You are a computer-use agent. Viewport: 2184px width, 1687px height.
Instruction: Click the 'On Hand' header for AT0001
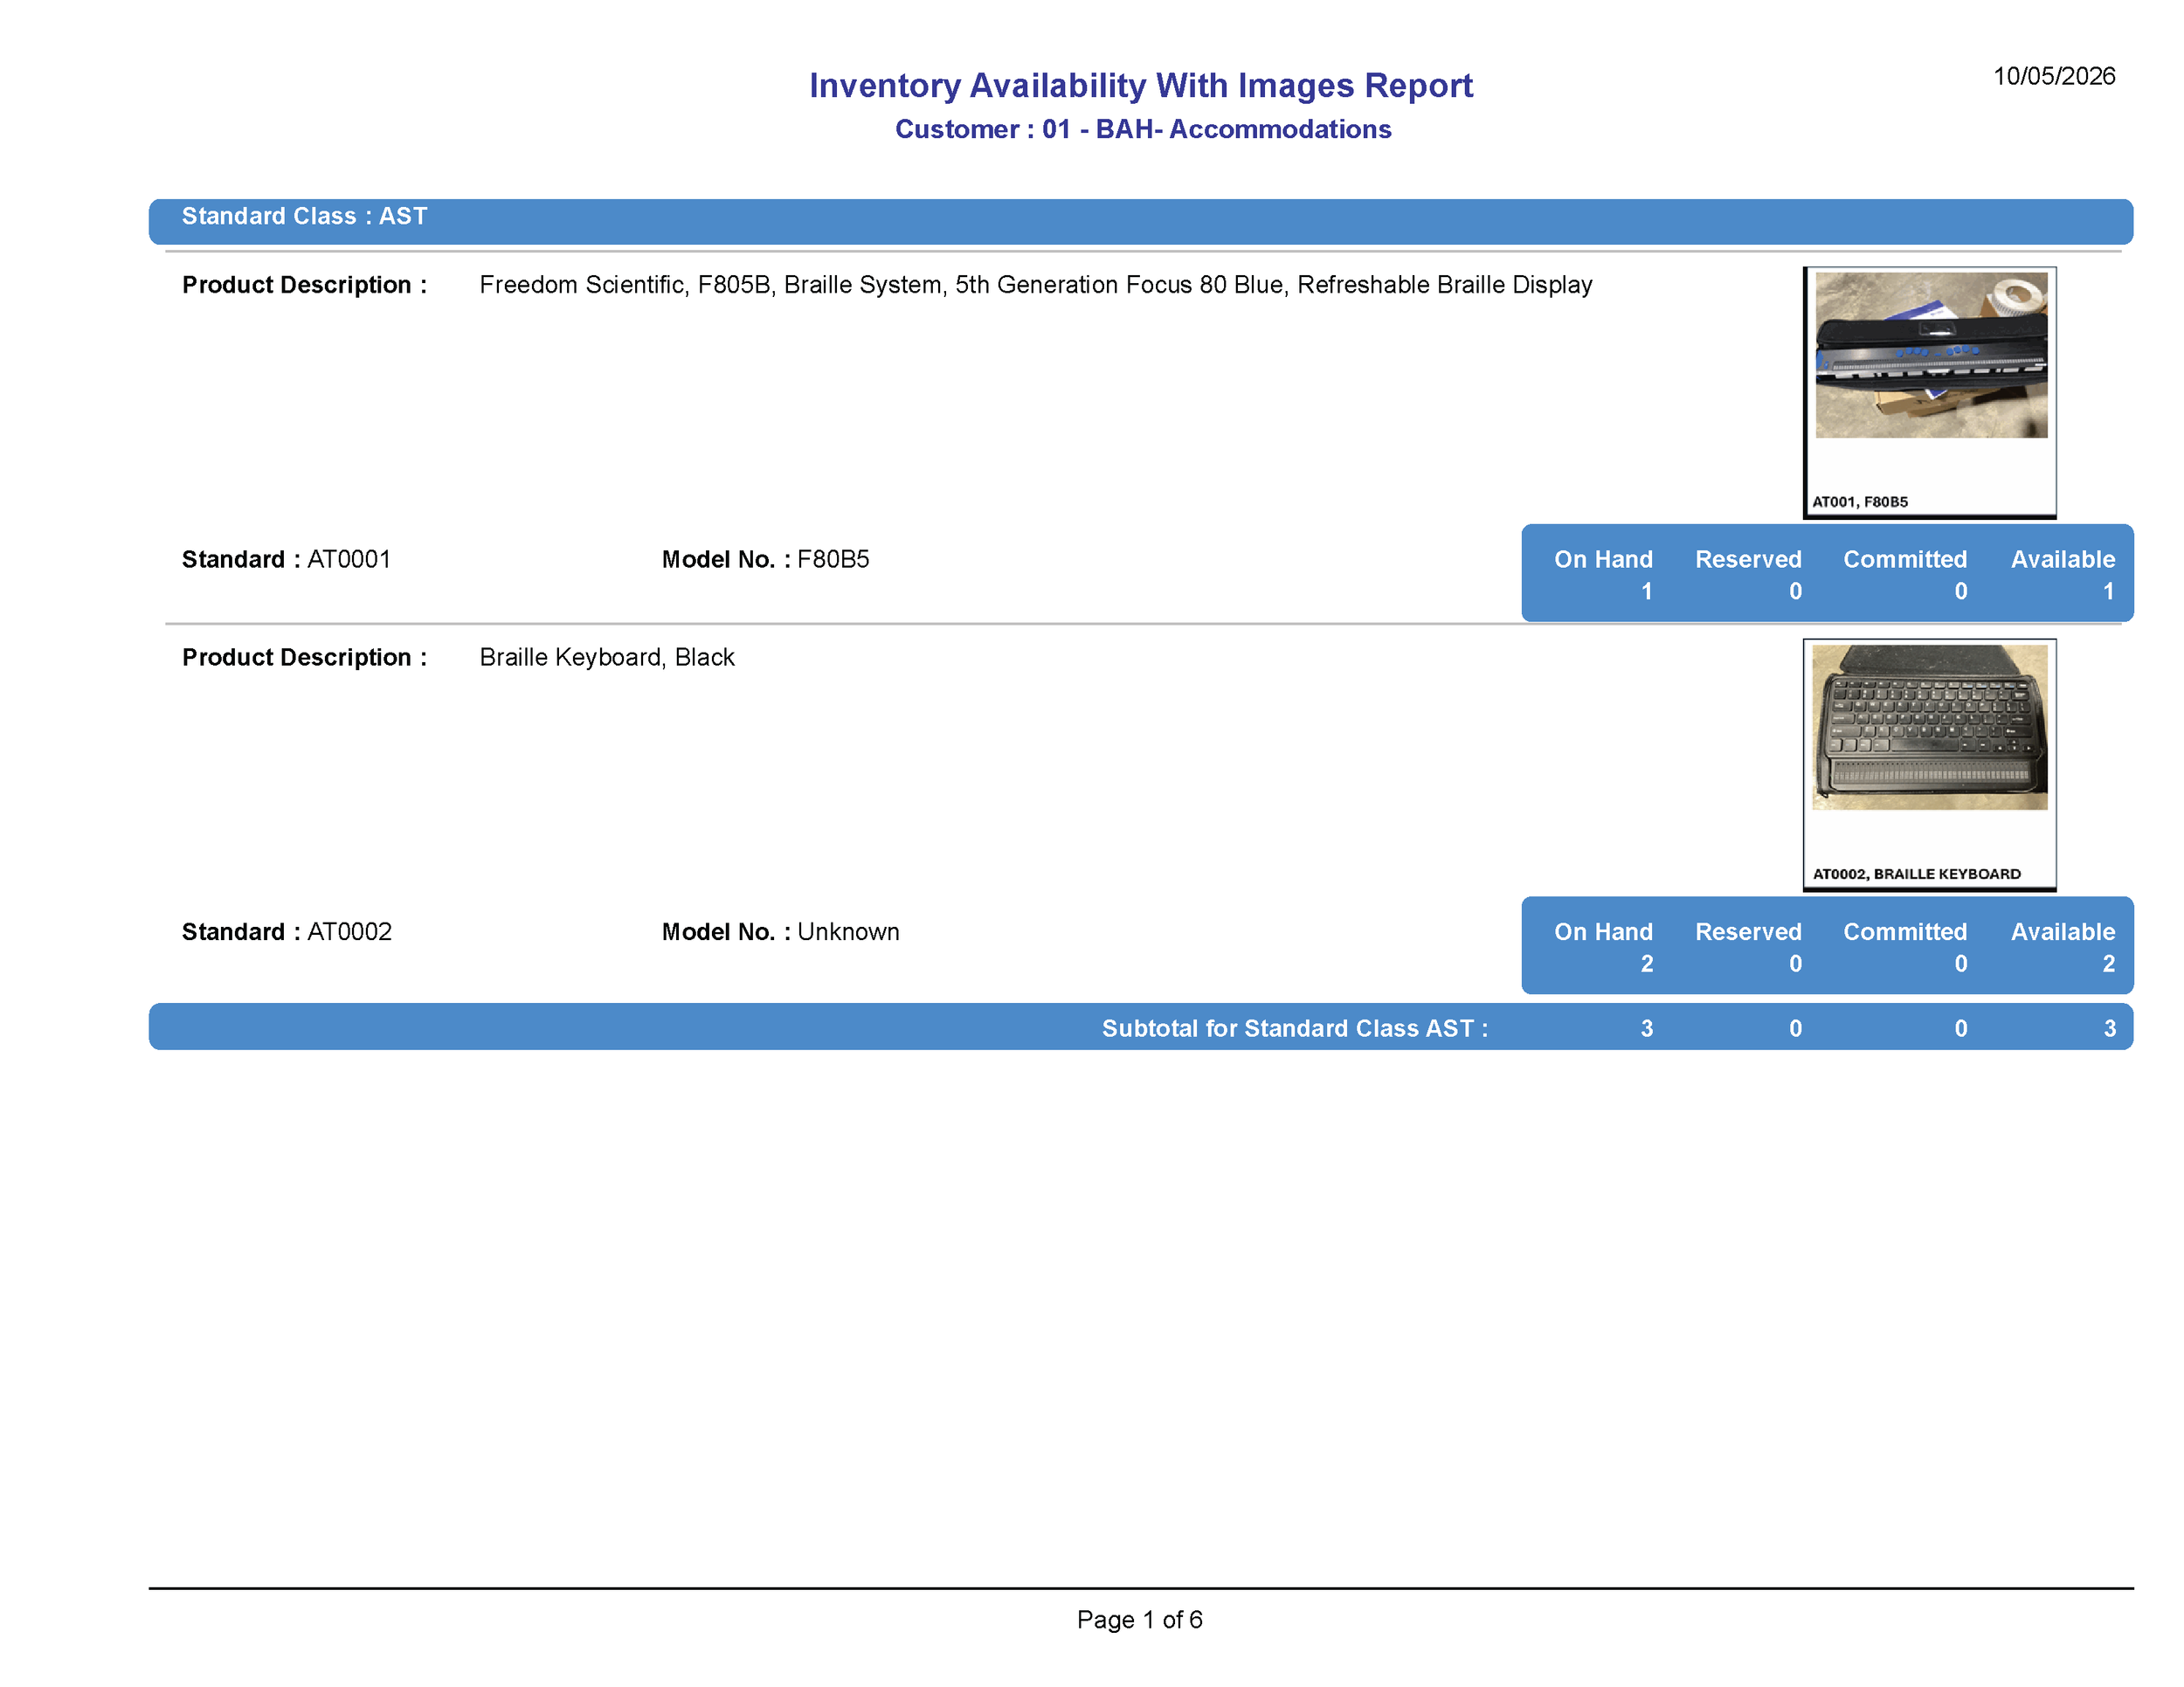point(1603,559)
